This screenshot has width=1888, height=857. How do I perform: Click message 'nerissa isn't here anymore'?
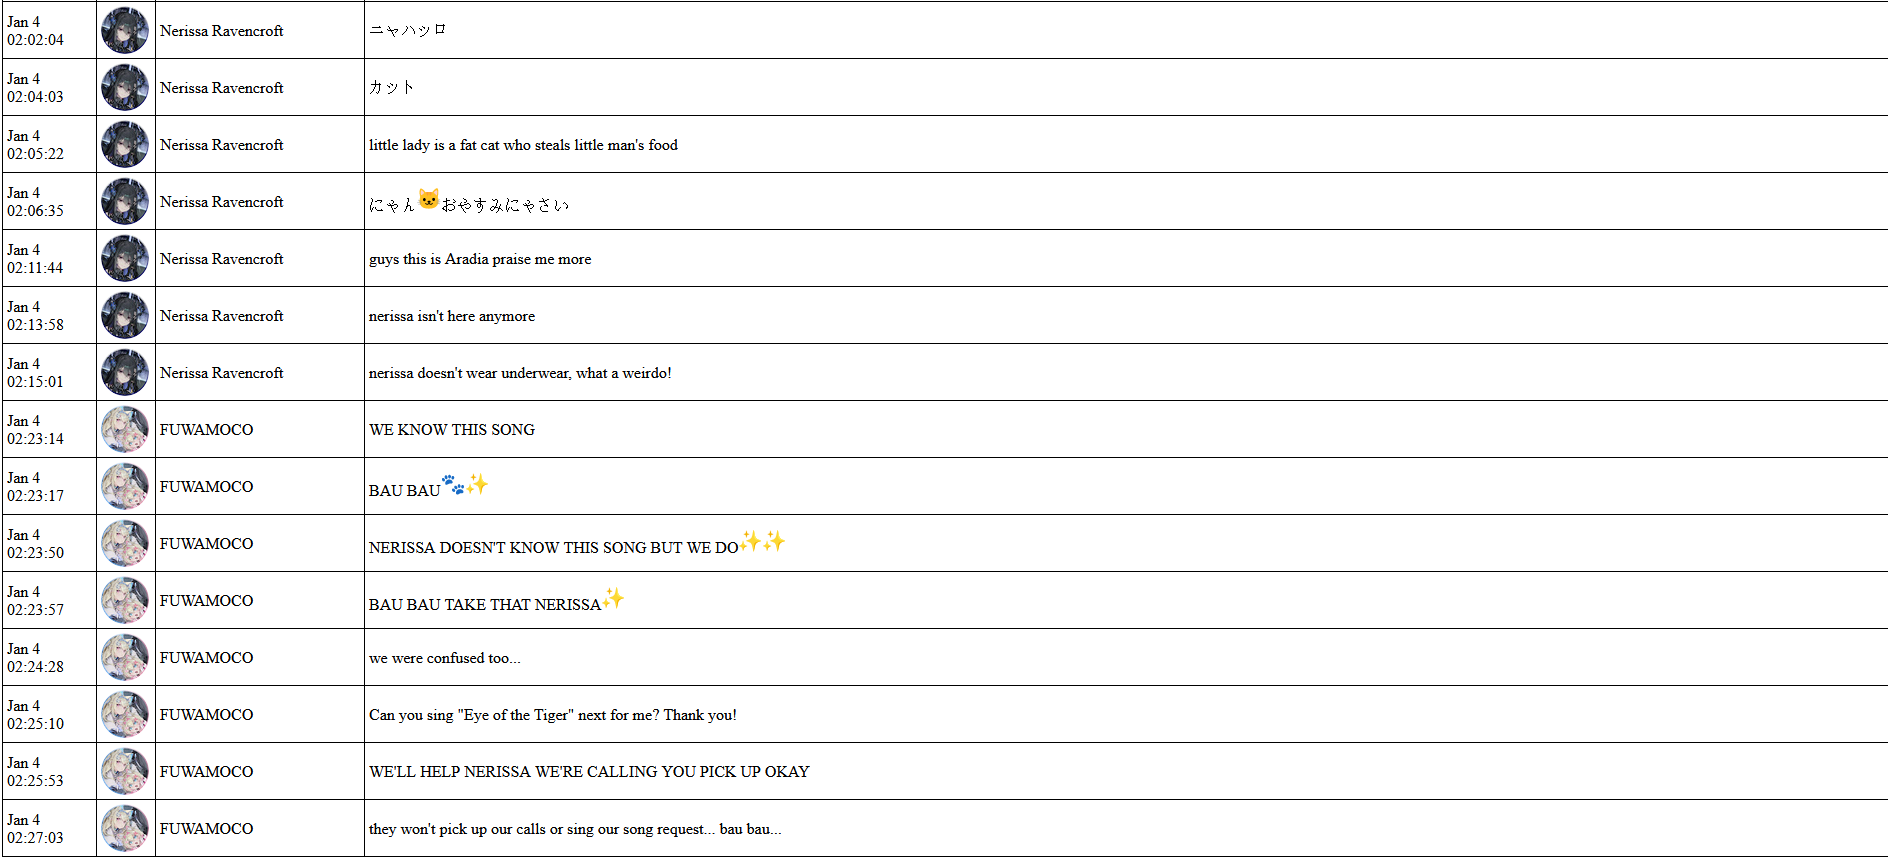[x=452, y=316]
